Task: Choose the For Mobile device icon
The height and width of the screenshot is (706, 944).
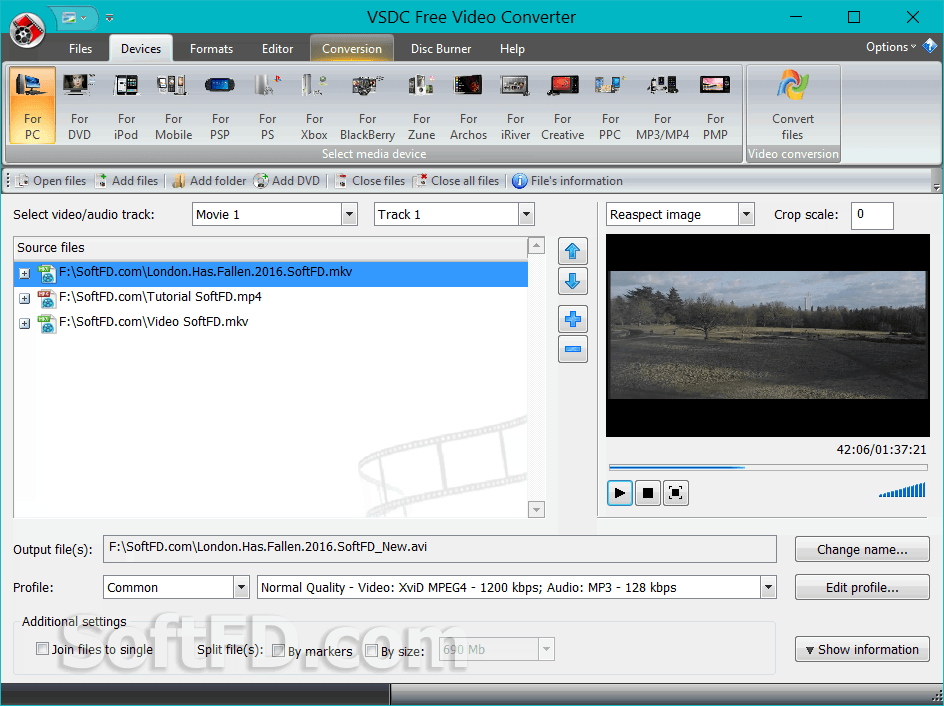Action: (173, 105)
